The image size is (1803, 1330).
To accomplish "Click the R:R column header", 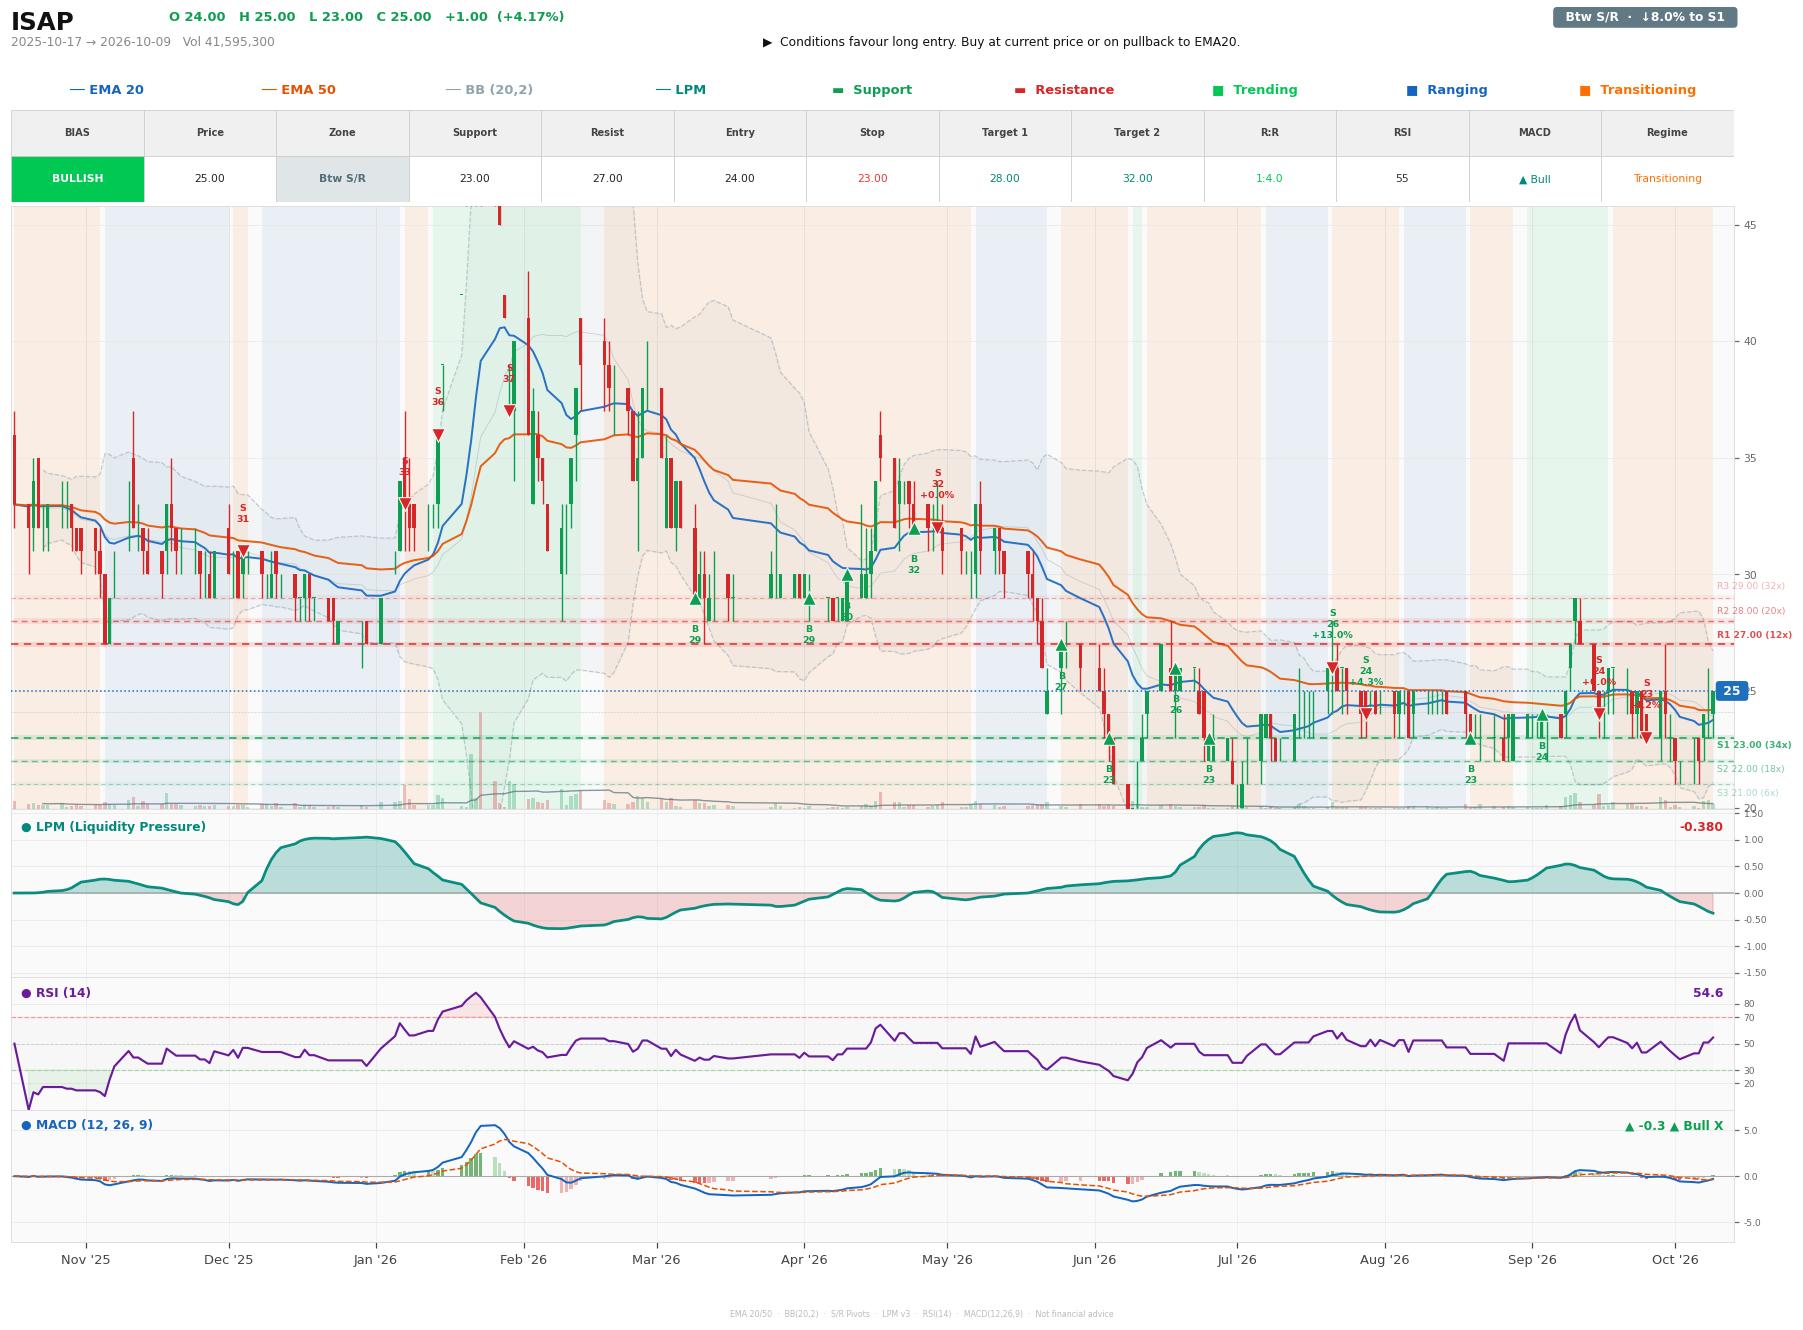I will click(1269, 133).
